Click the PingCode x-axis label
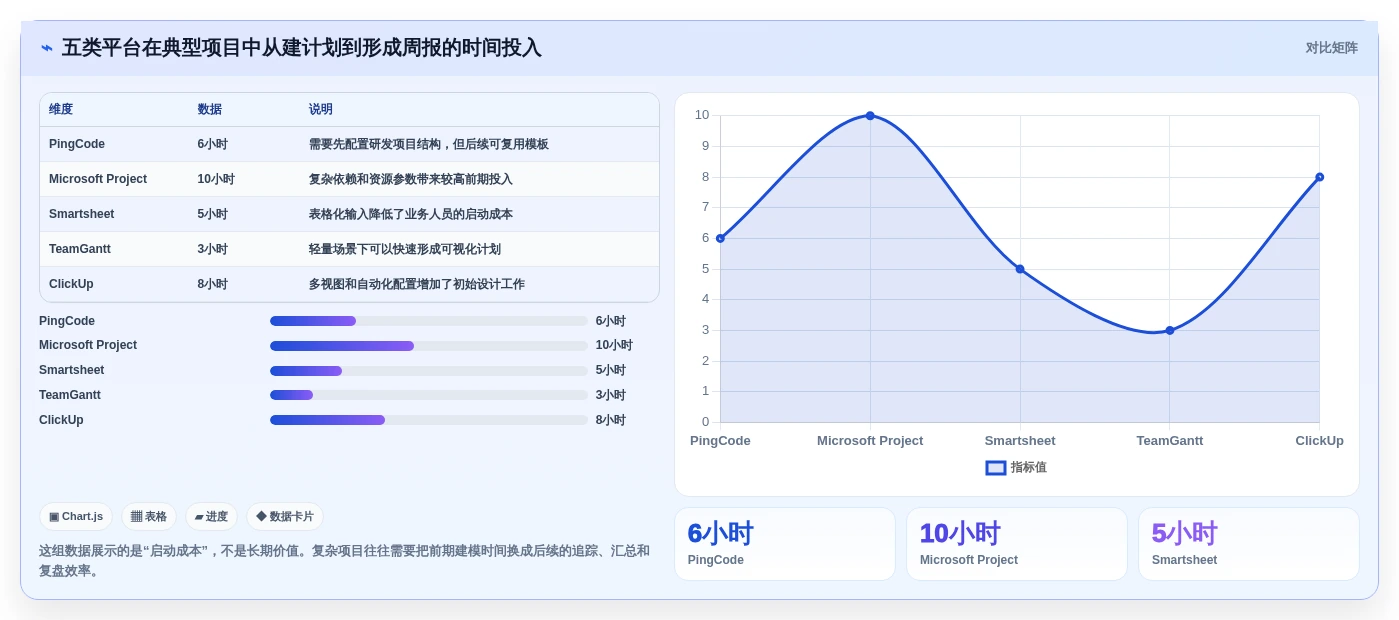 coord(720,441)
